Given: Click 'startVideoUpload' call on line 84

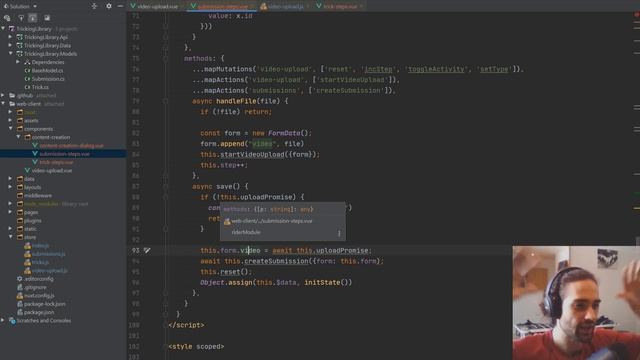Looking at the screenshot, I should click(x=252, y=154).
